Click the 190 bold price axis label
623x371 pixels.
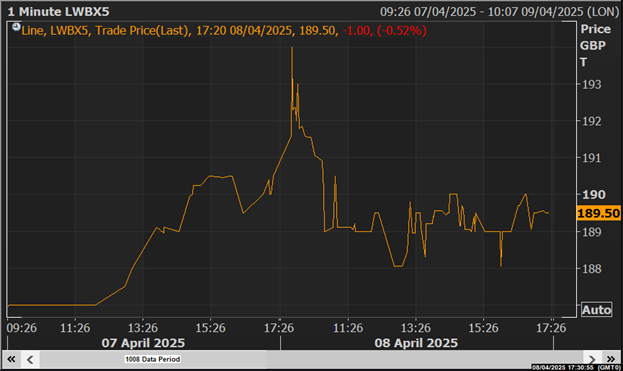[x=594, y=195]
